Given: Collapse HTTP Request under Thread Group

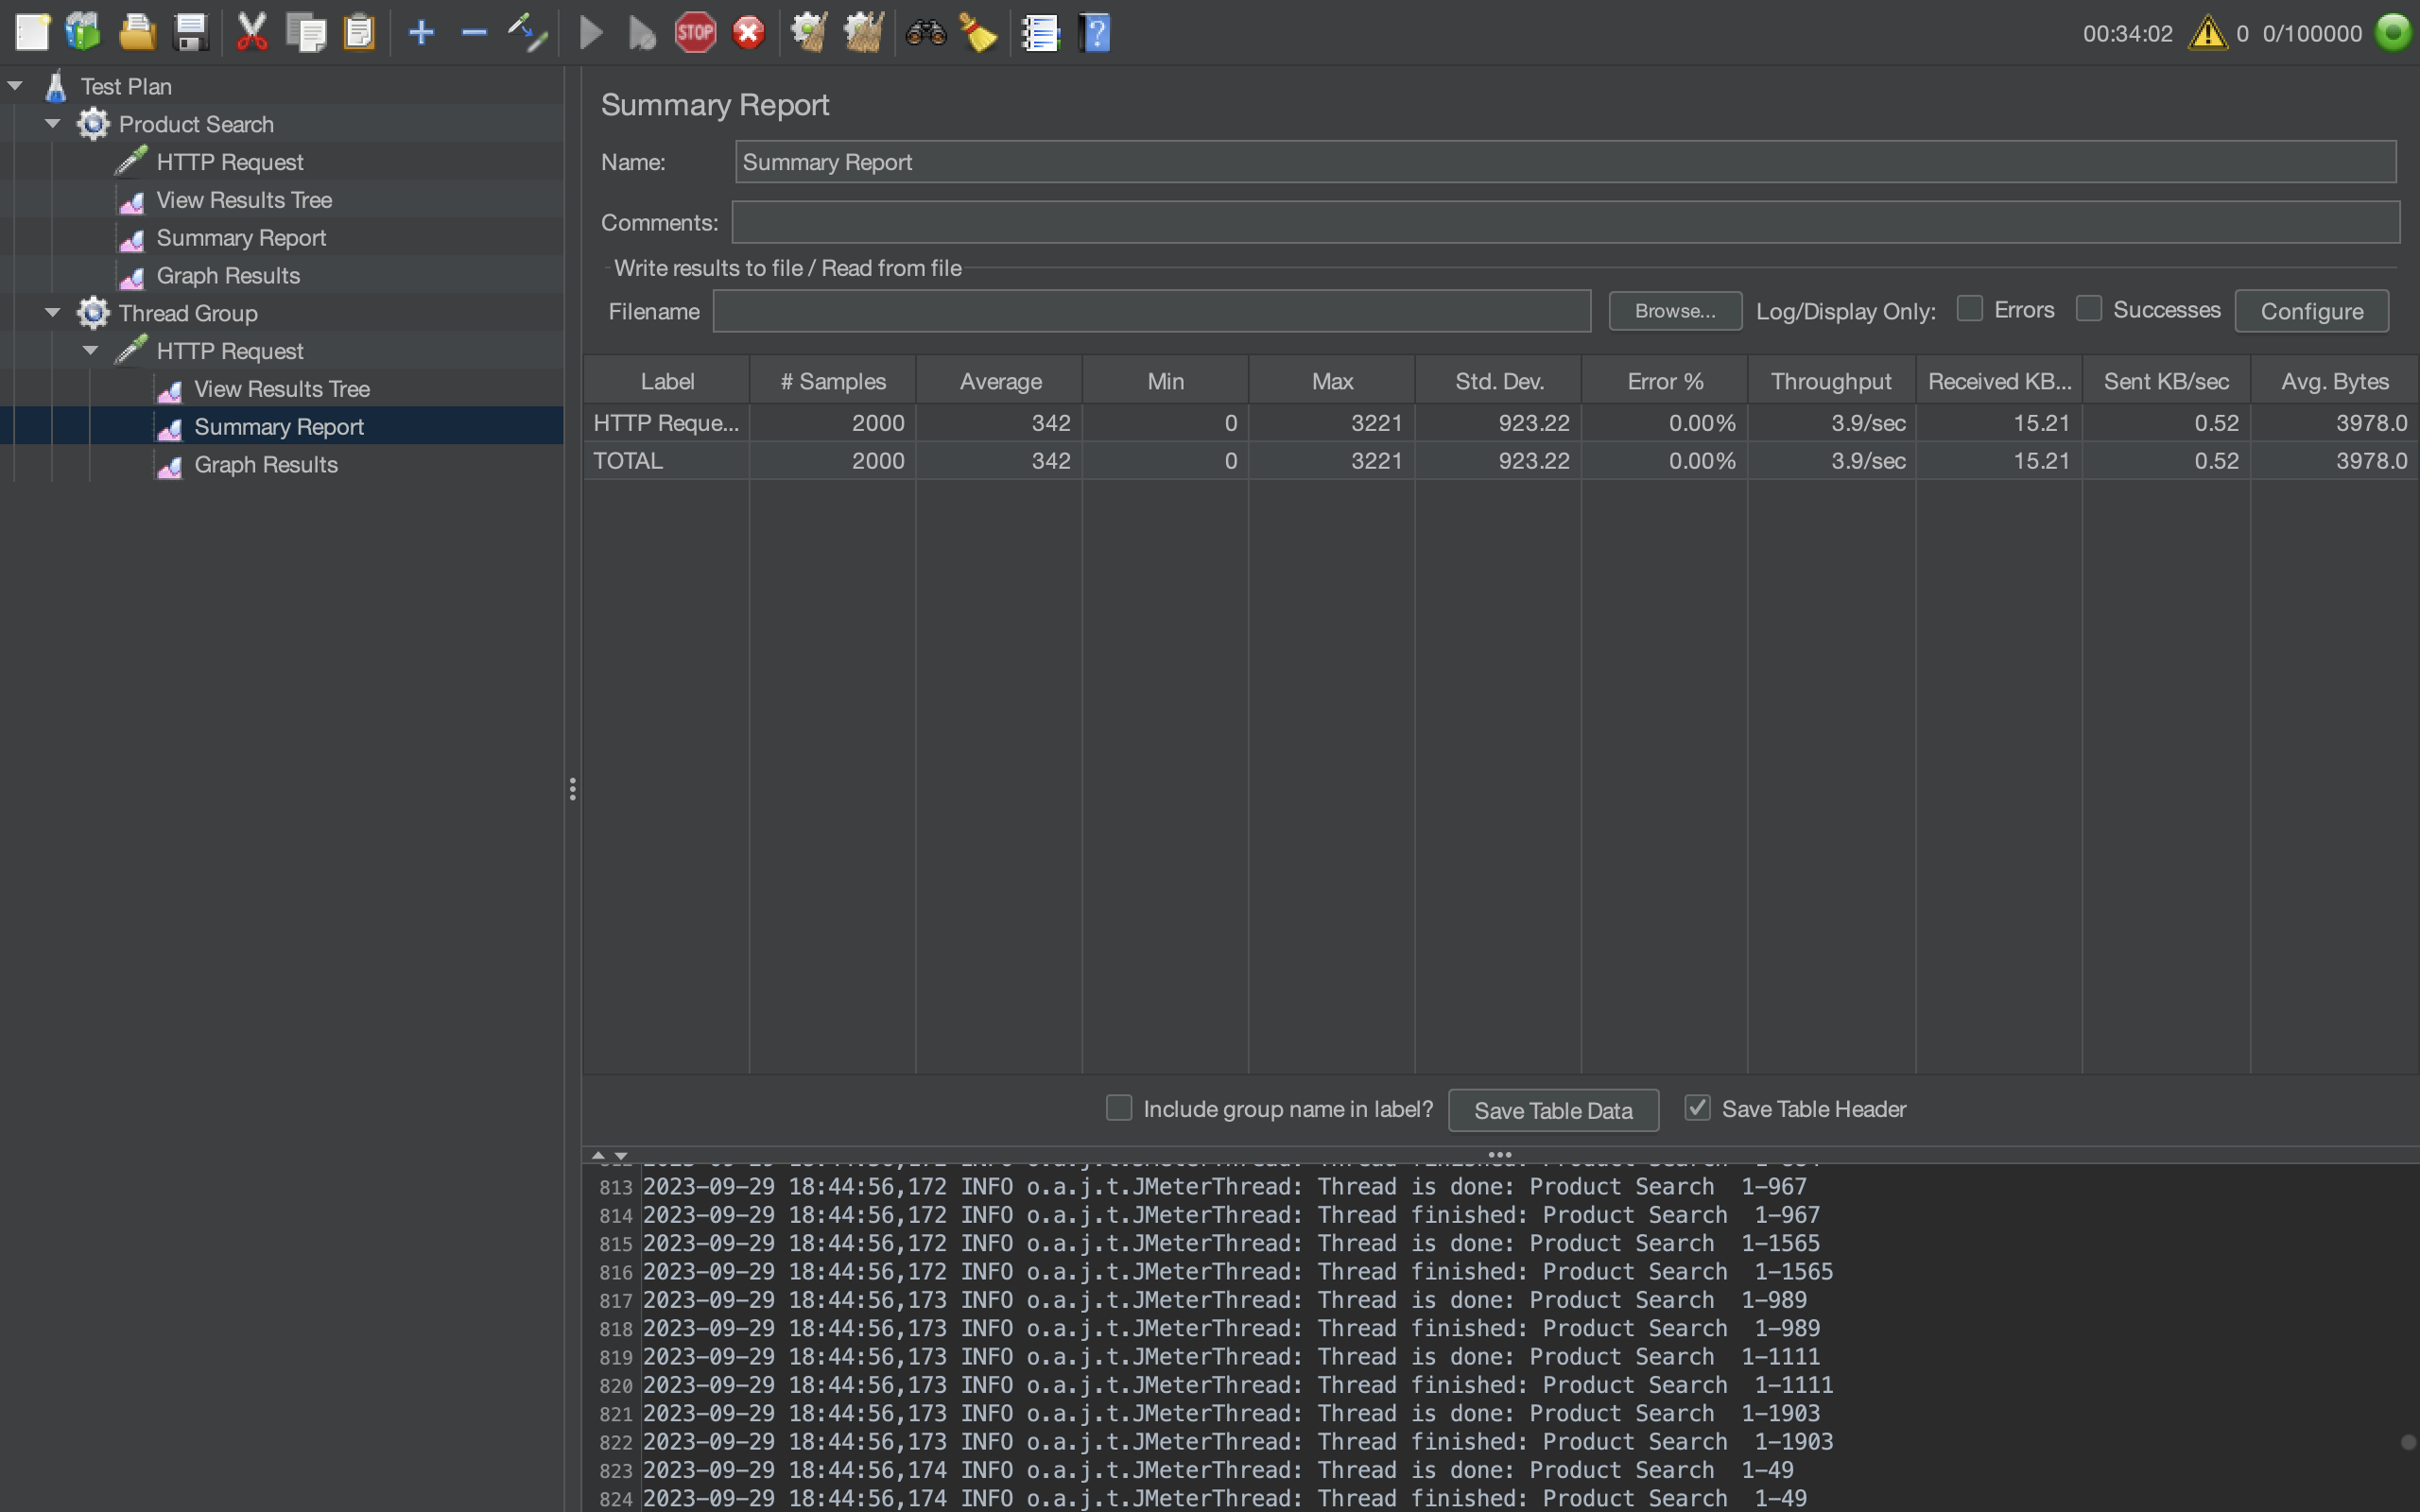Looking at the screenshot, I should (x=91, y=351).
